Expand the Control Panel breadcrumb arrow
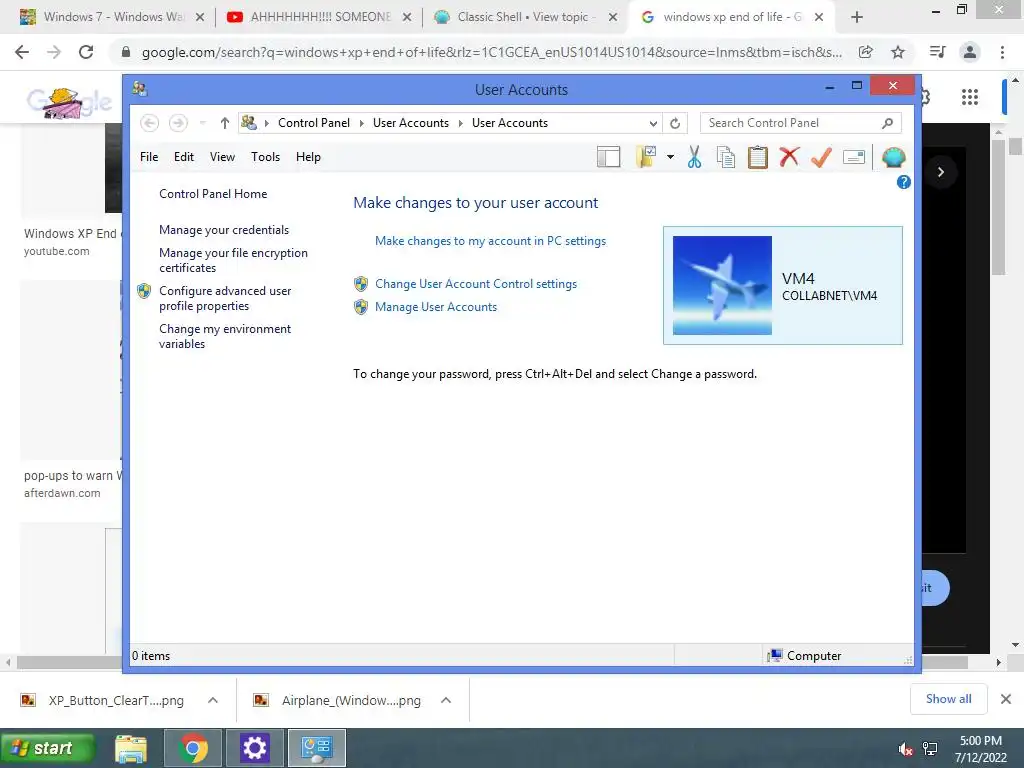Viewport: 1024px width, 768px height. [361, 123]
